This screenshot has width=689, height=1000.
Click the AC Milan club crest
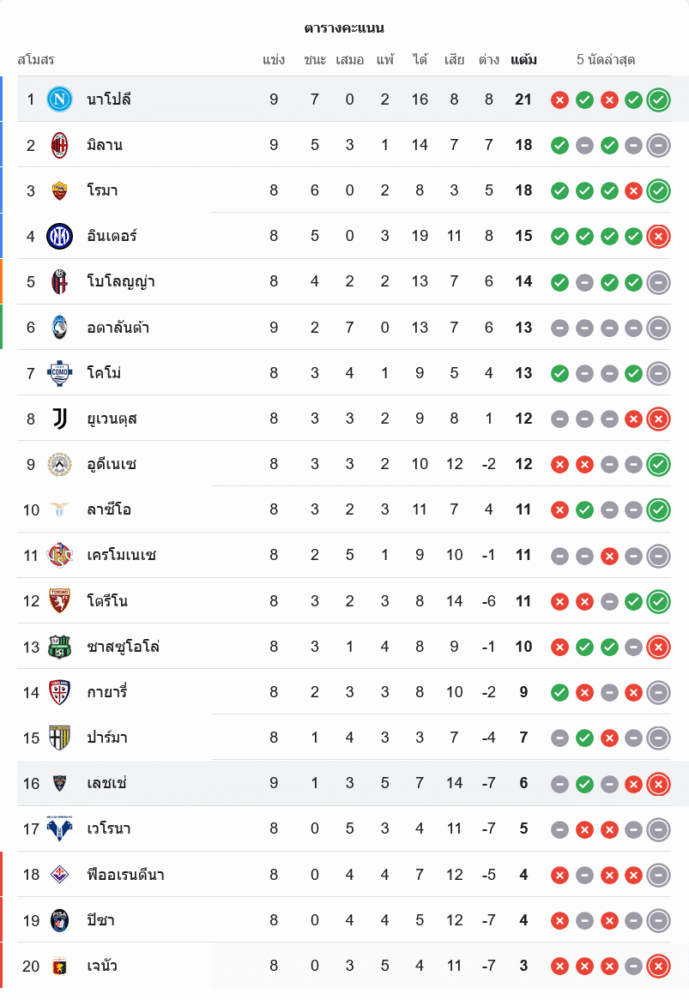(60, 145)
